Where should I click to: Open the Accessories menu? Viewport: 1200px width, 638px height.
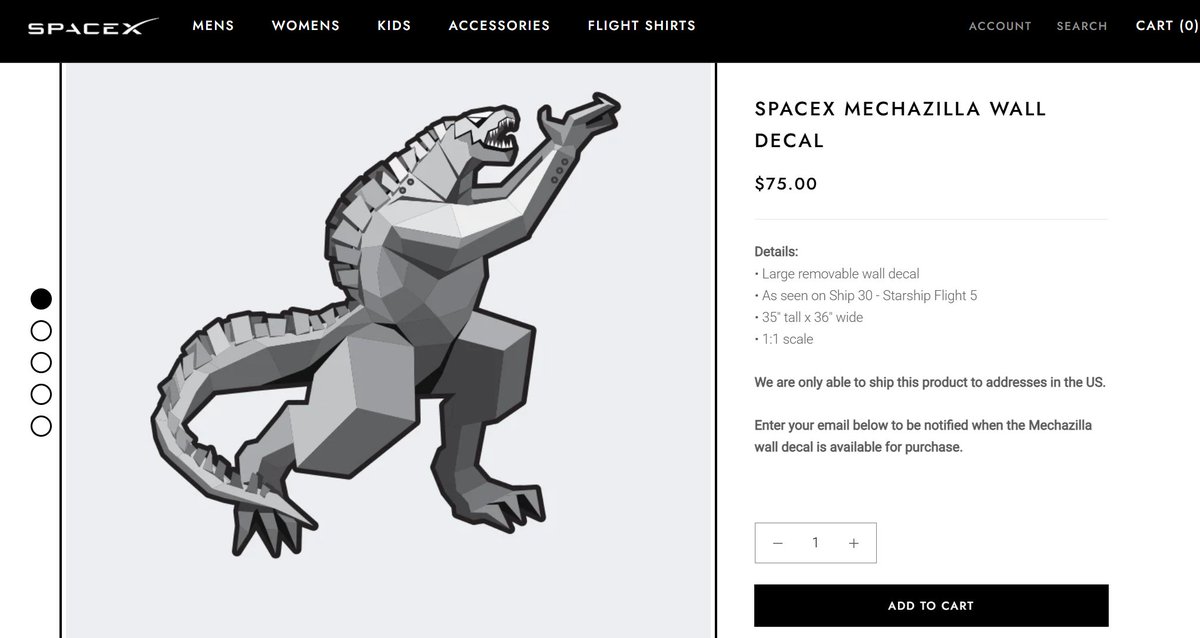[499, 25]
